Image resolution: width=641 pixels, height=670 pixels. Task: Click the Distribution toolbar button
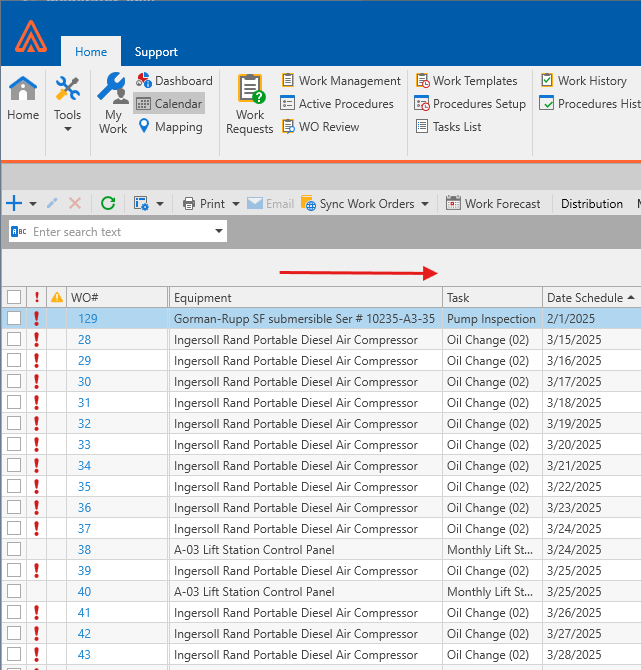pyautogui.click(x=591, y=204)
